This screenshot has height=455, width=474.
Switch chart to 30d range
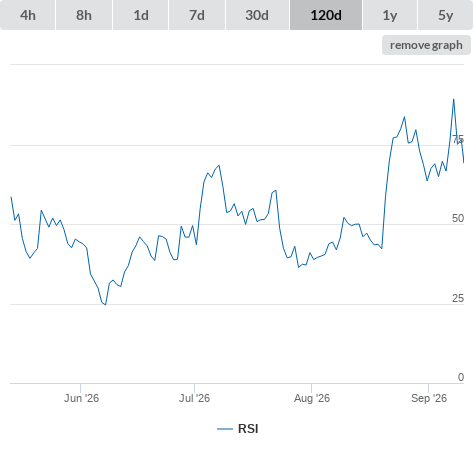click(257, 15)
